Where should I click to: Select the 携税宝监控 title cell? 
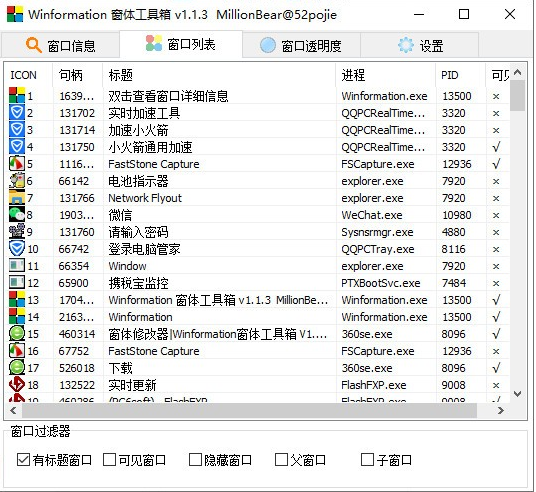tap(138, 283)
